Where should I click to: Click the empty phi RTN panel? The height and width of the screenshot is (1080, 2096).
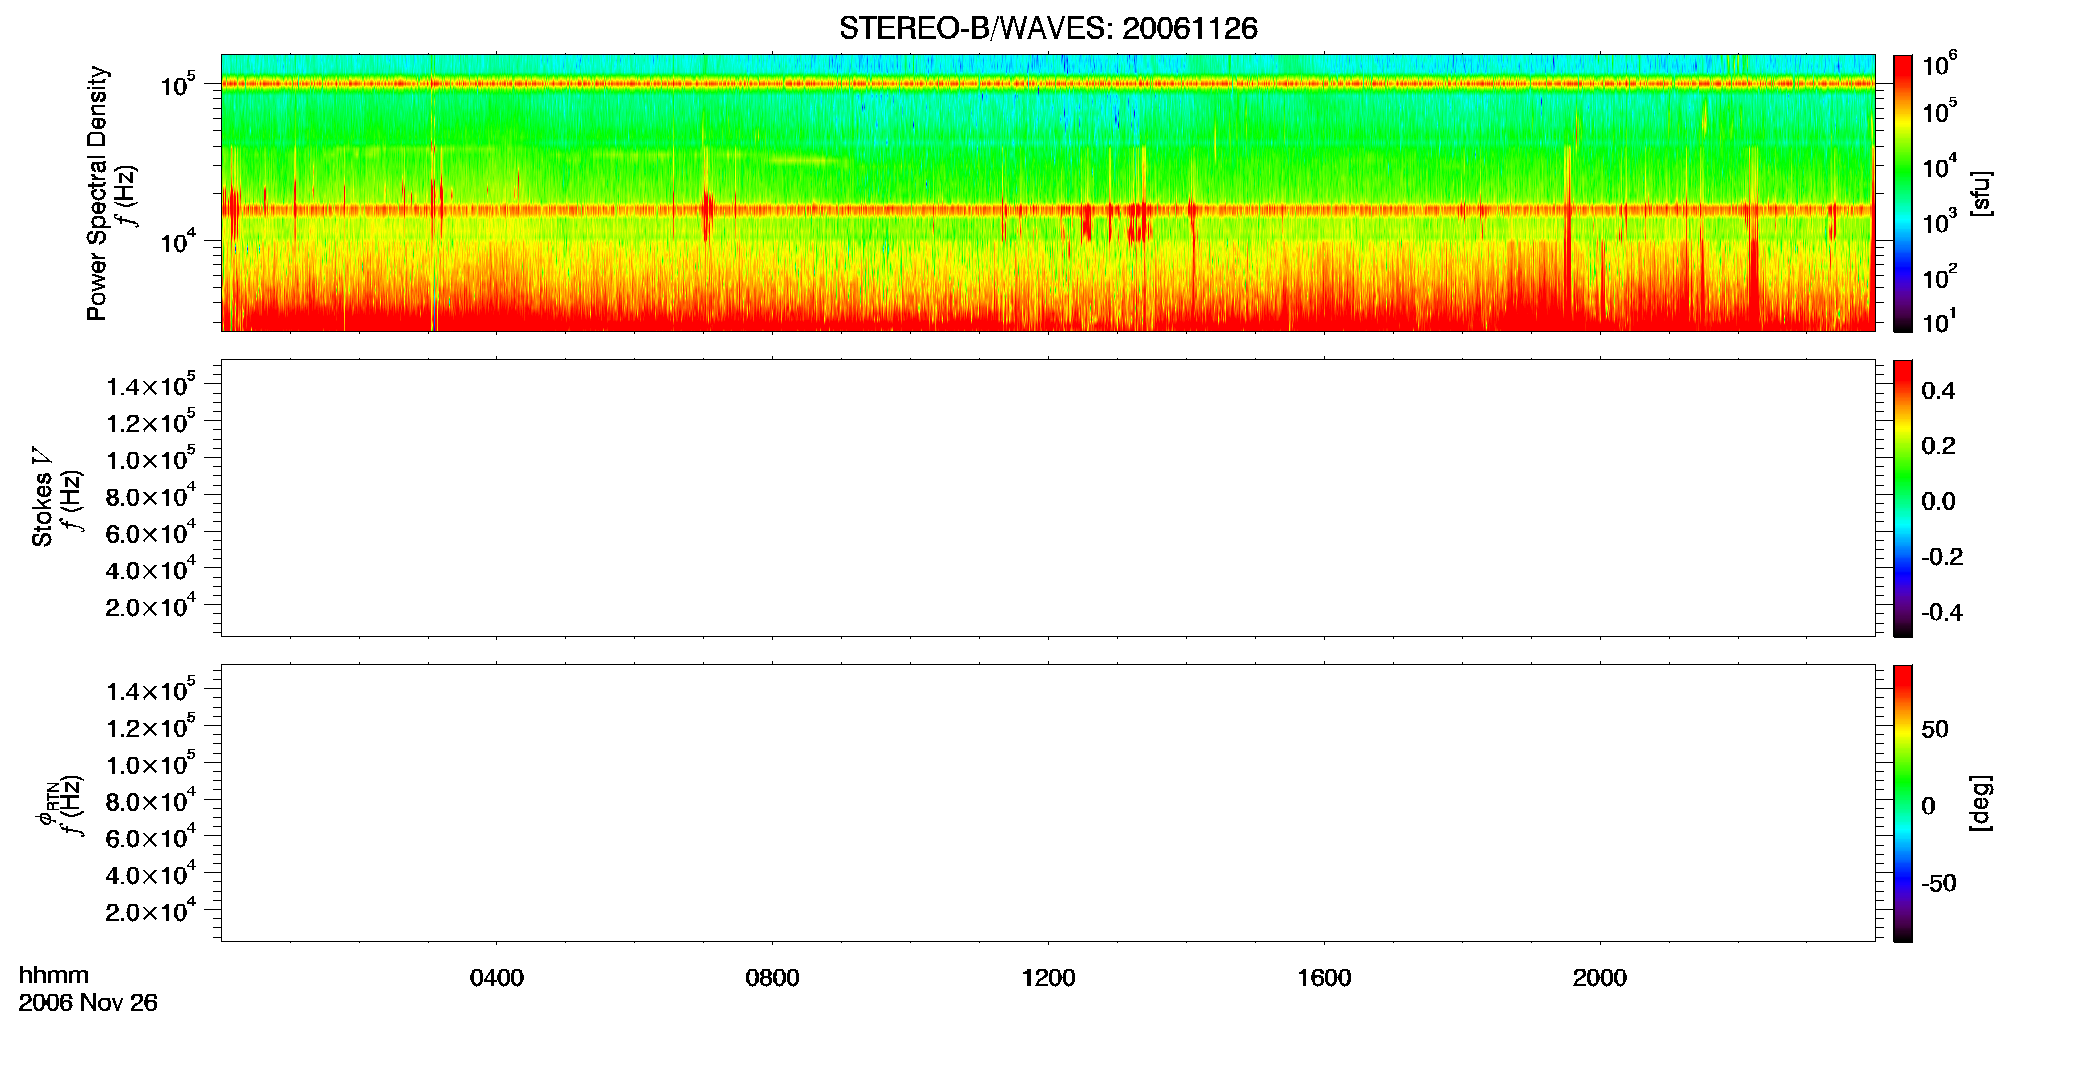point(1048,803)
